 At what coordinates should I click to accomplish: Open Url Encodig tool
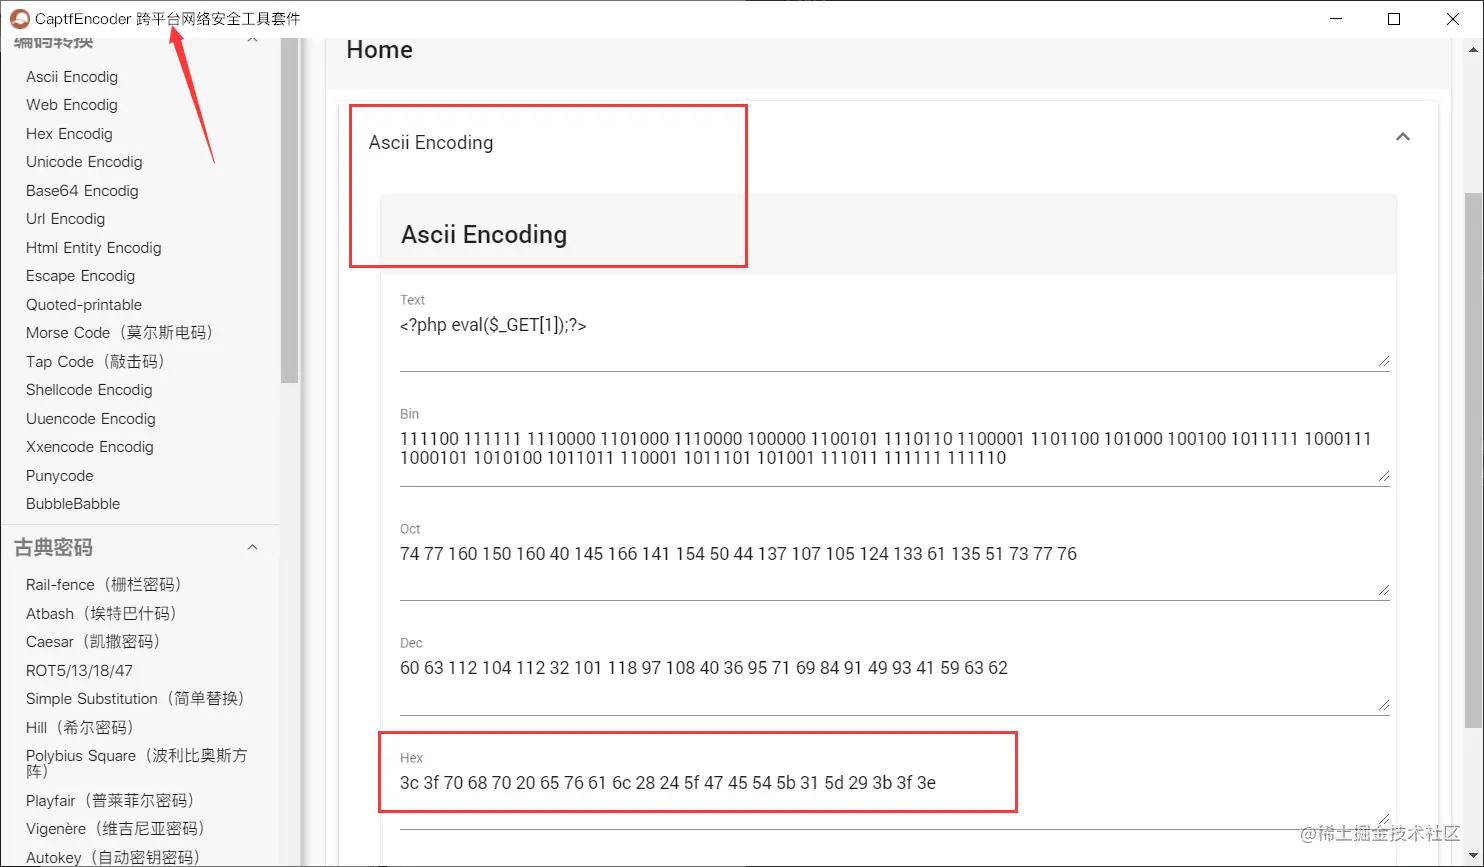(x=65, y=219)
